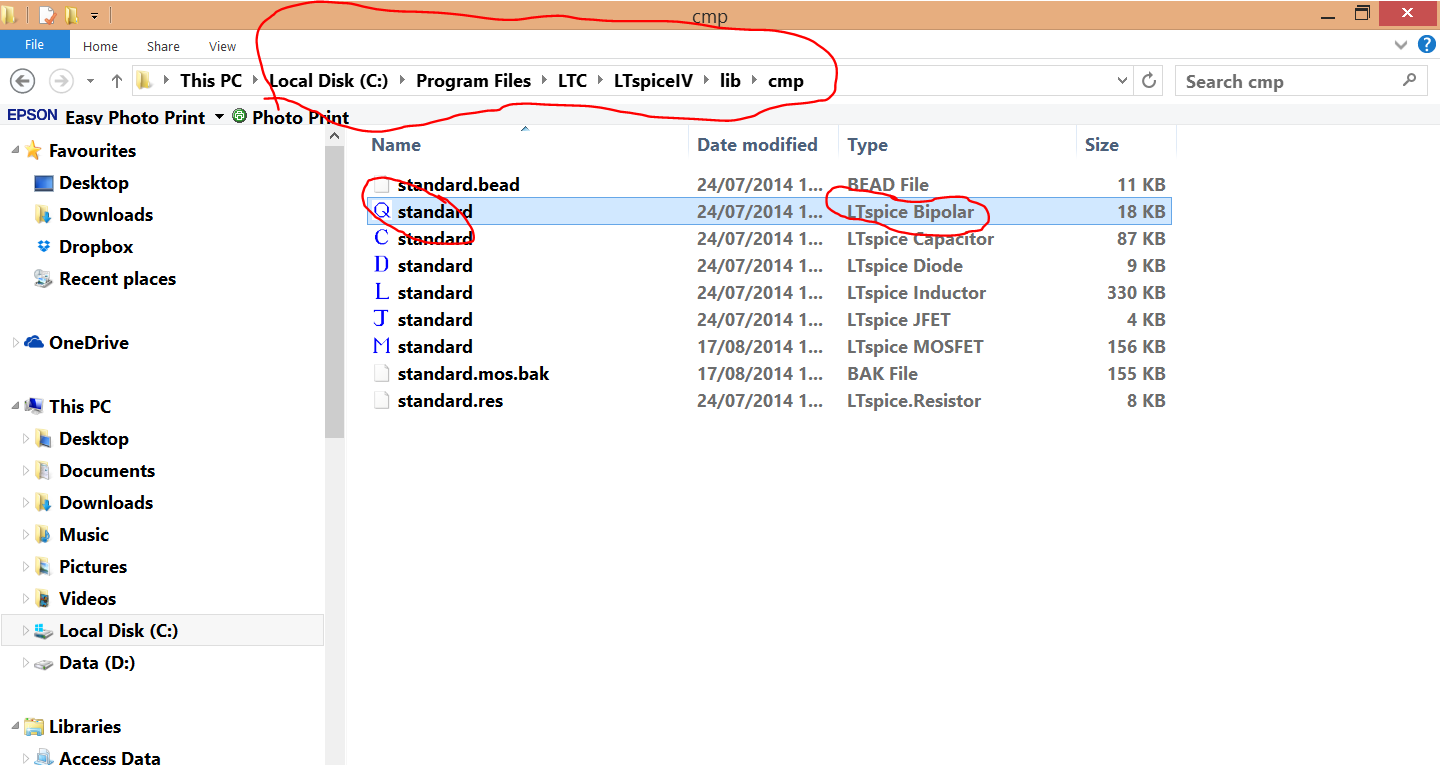Select OneDrive in navigation pane
The width and height of the screenshot is (1440, 765).
[x=89, y=343]
